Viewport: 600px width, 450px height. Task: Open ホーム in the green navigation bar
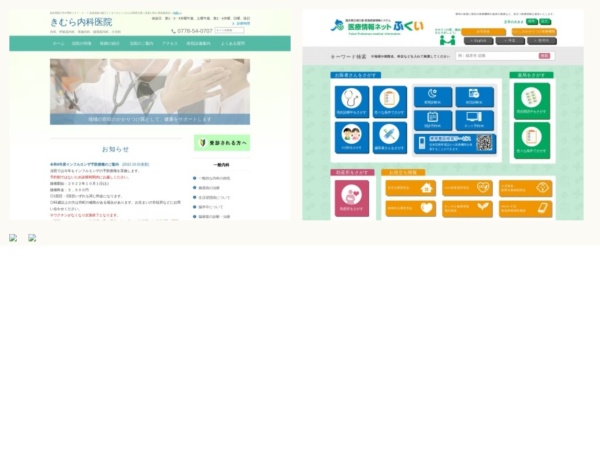(59, 44)
